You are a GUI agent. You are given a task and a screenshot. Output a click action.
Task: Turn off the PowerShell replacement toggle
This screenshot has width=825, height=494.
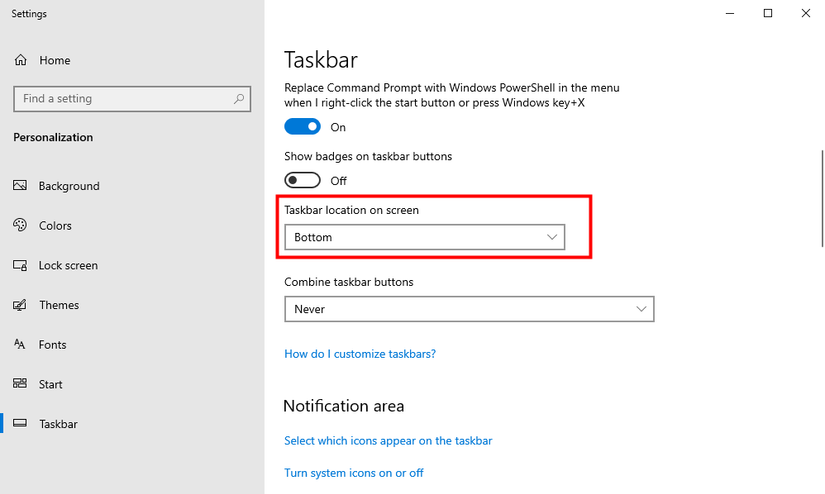(x=302, y=127)
